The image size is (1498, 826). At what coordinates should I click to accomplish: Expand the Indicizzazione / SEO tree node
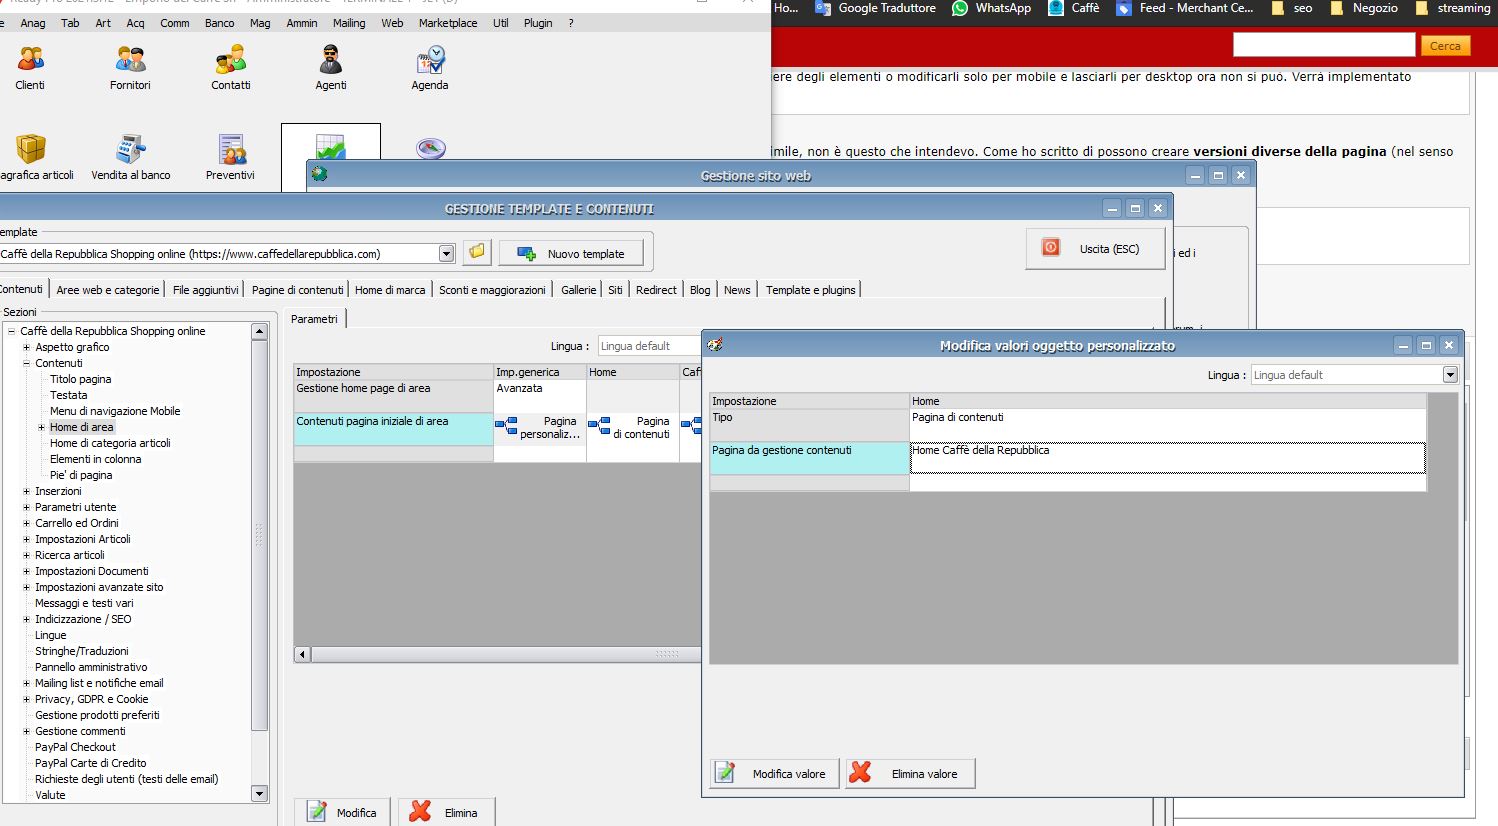27,619
